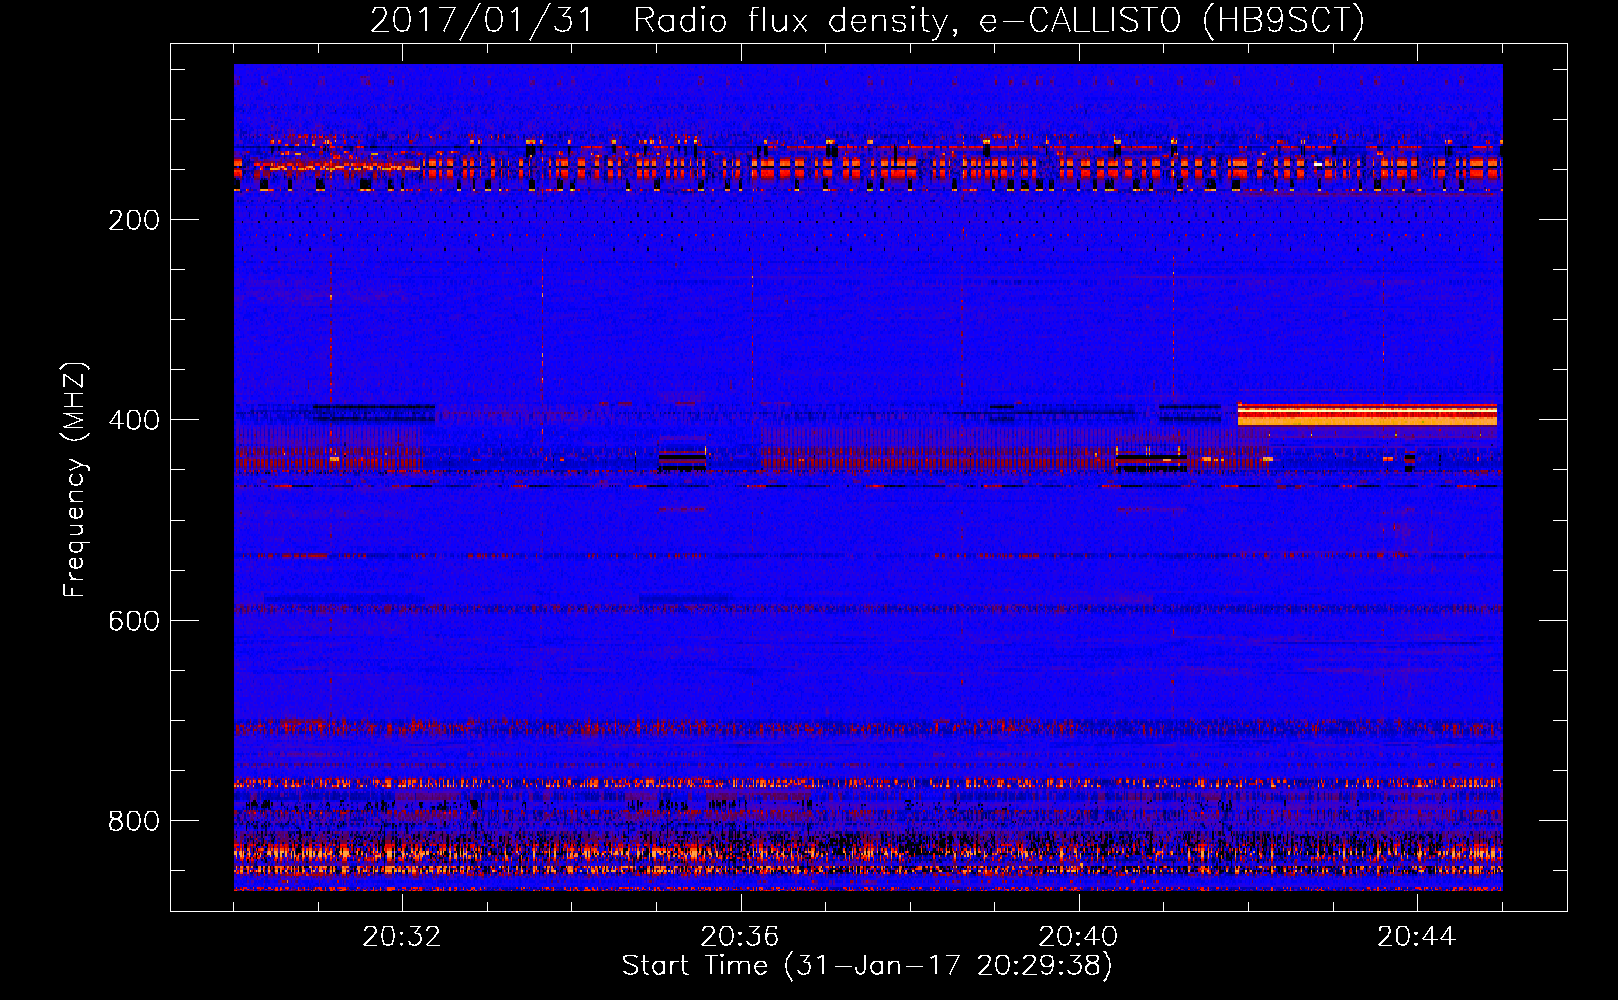Click the bright yellow burst band near 400 MHz

(1367, 414)
